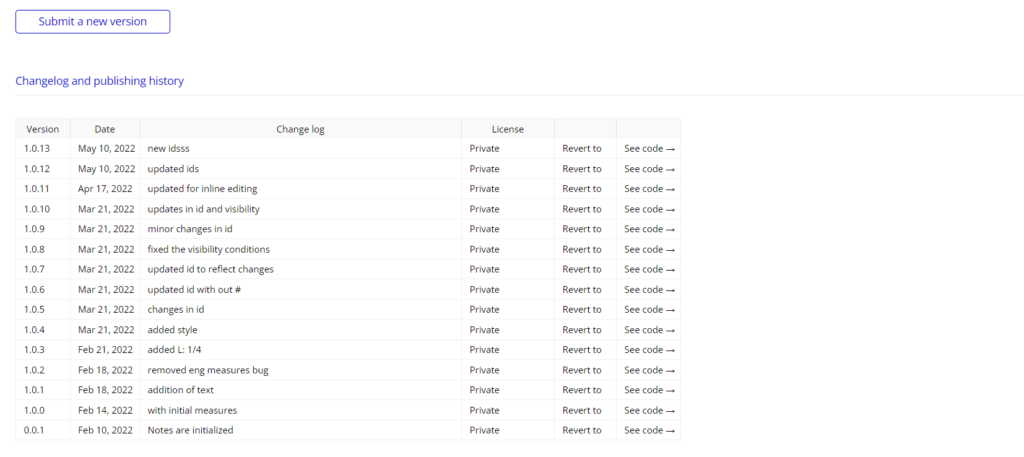Viewport: 1024px width, 457px height.
Task: See code for version 1.0.13
Action: (649, 148)
